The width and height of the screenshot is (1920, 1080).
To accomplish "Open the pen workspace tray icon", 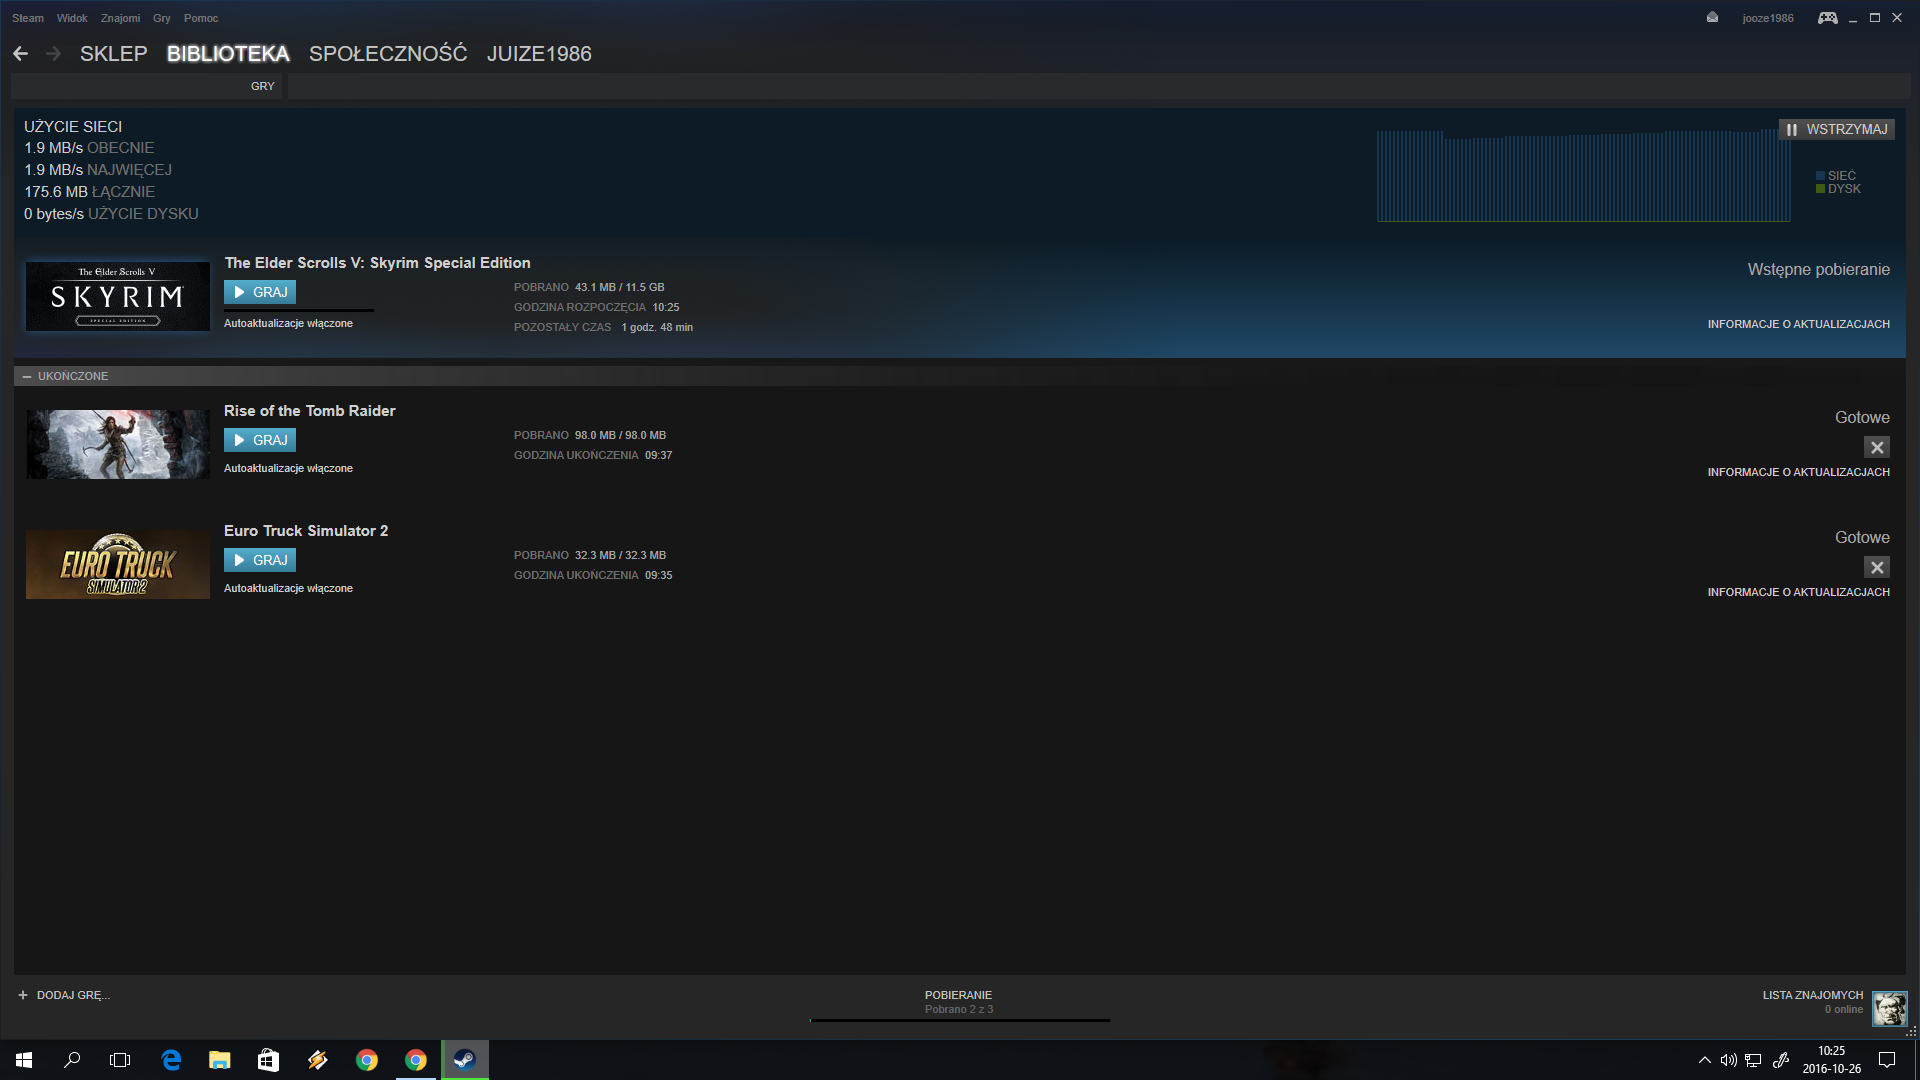I will pos(1781,1060).
